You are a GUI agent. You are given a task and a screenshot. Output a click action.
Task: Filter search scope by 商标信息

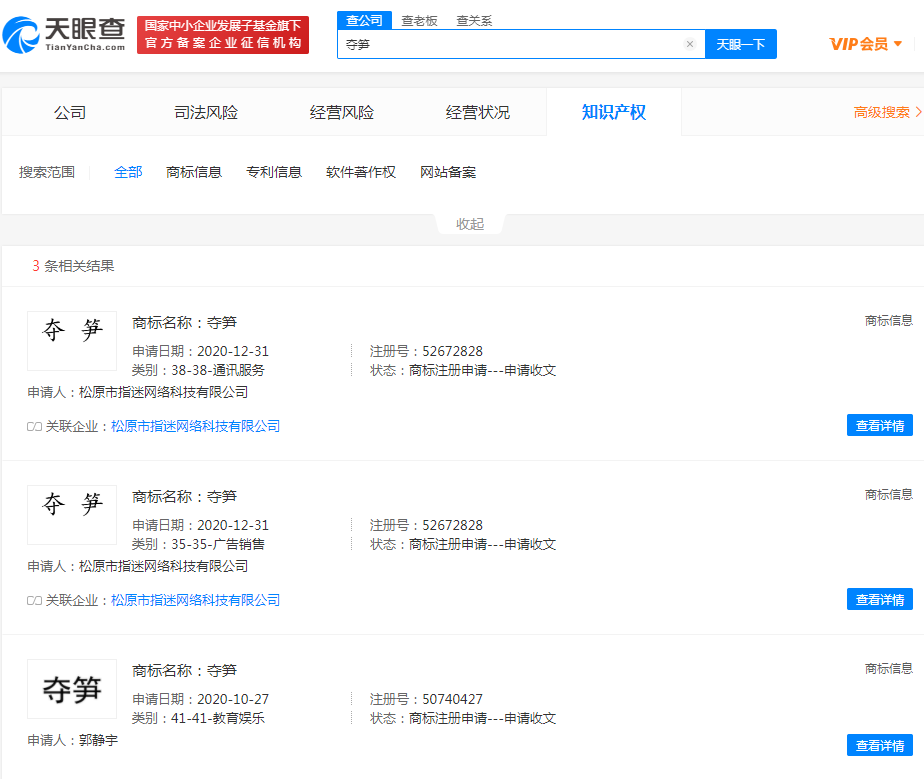tap(194, 172)
